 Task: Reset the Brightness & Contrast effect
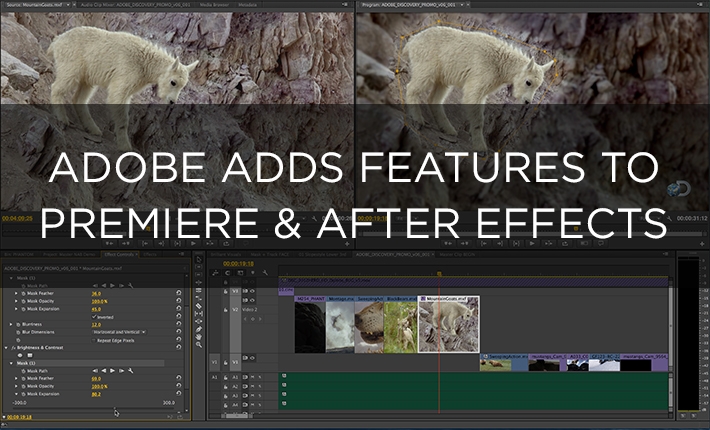[x=179, y=348]
